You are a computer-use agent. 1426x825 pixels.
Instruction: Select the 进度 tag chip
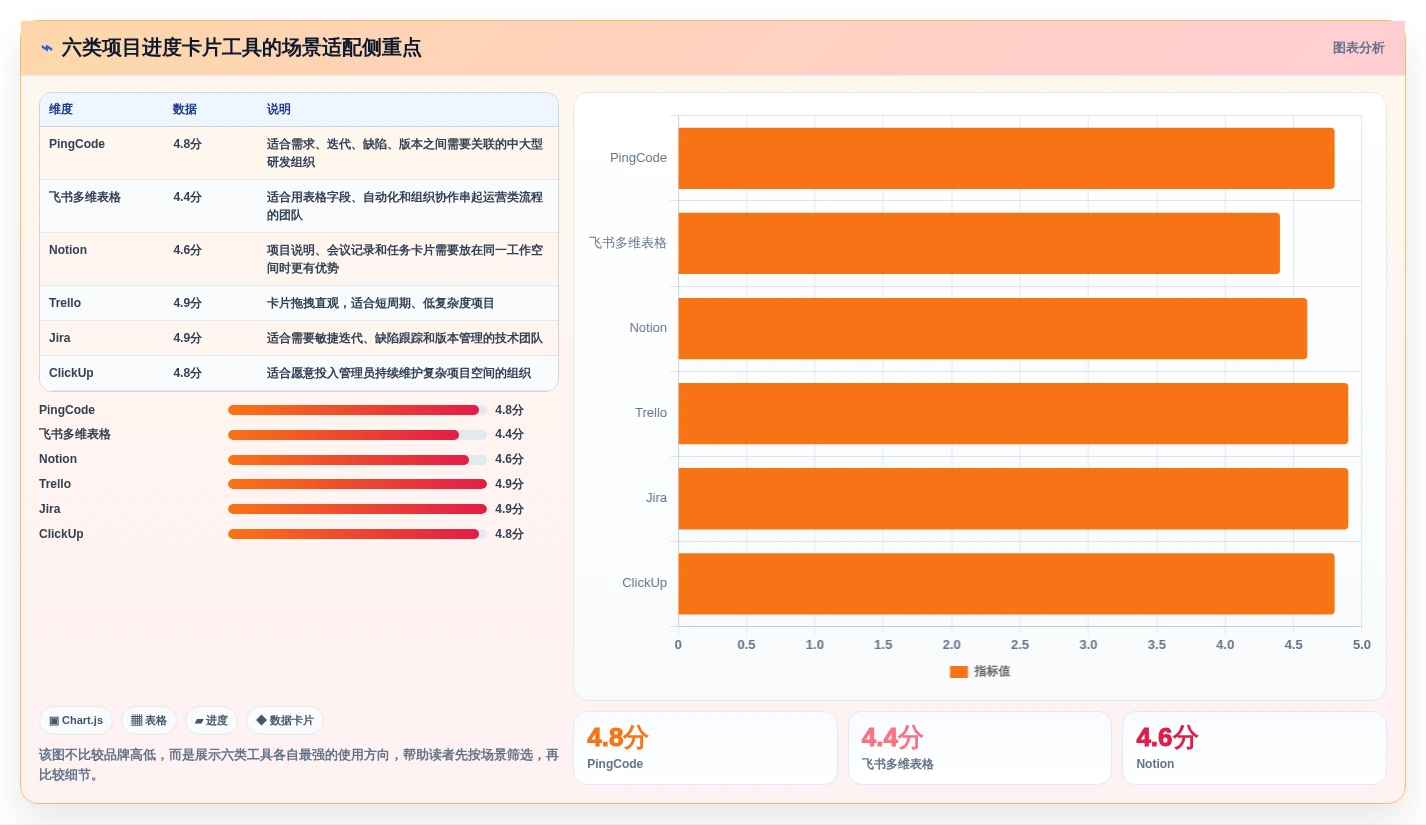(211, 720)
